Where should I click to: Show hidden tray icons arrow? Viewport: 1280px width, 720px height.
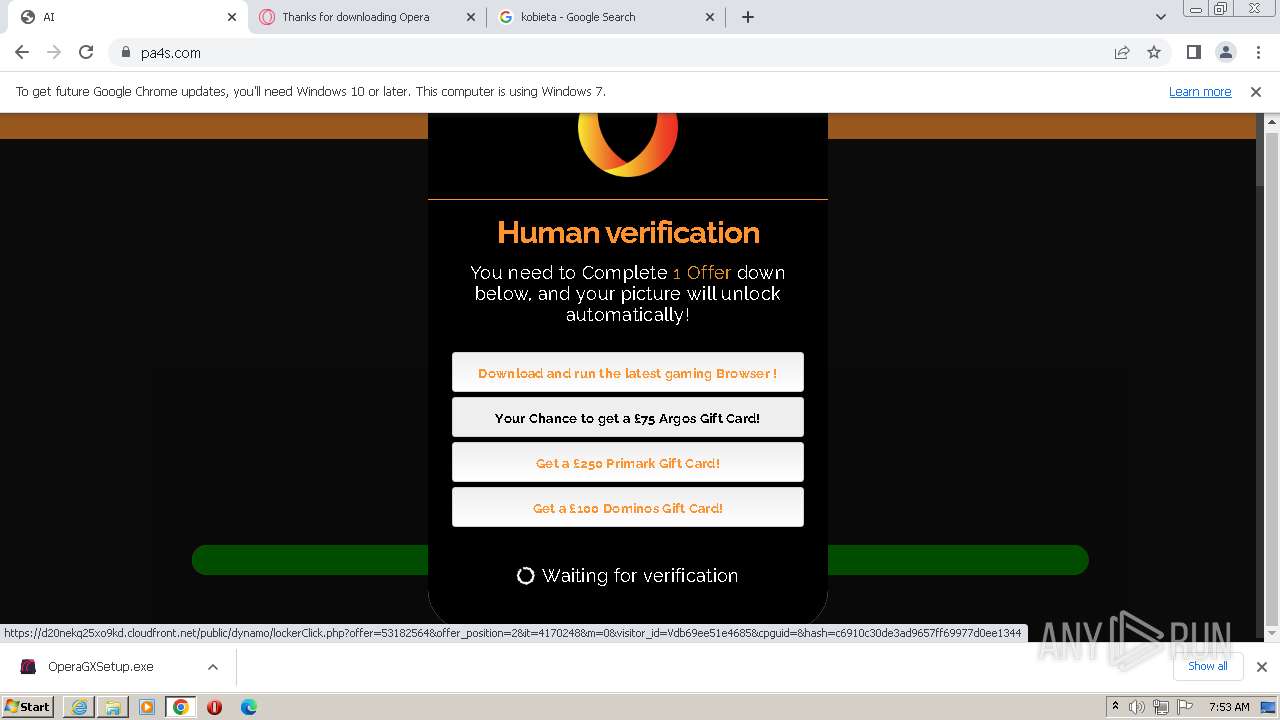click(x=1115, y=706)
